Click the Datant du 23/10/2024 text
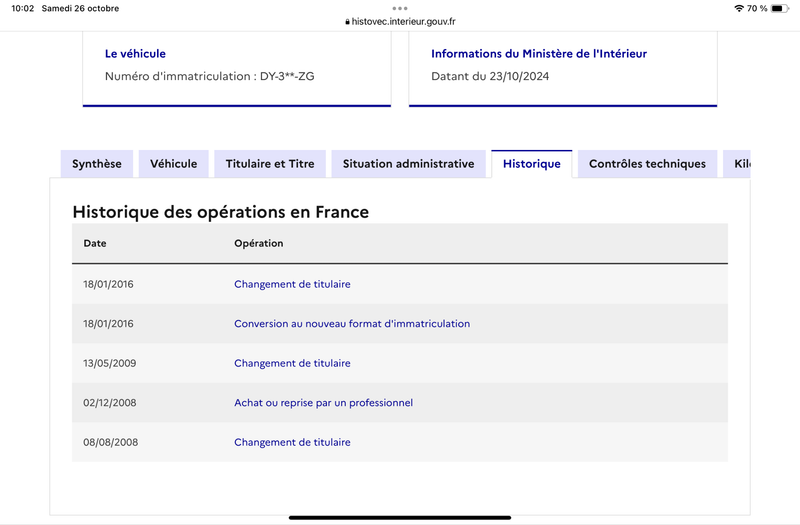800x525 pixels. coord(490,76)
